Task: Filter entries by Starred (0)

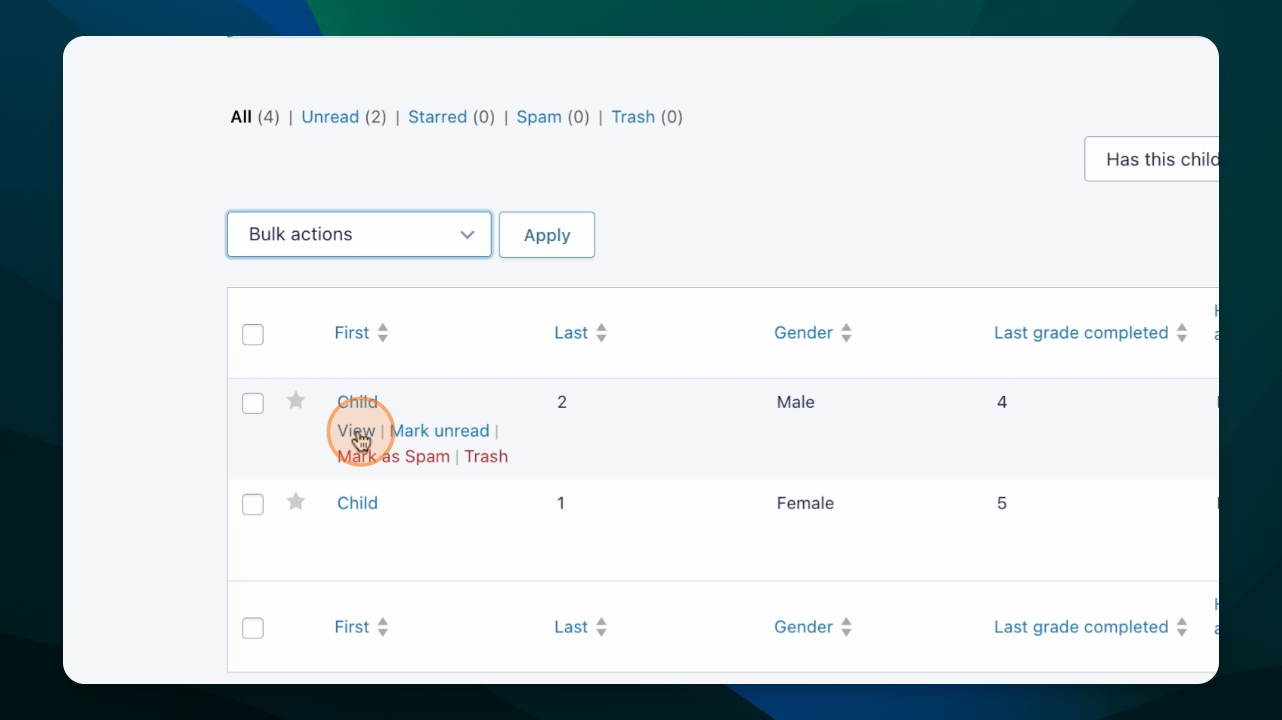Action: pyautogui.click(x=452, y=117)
